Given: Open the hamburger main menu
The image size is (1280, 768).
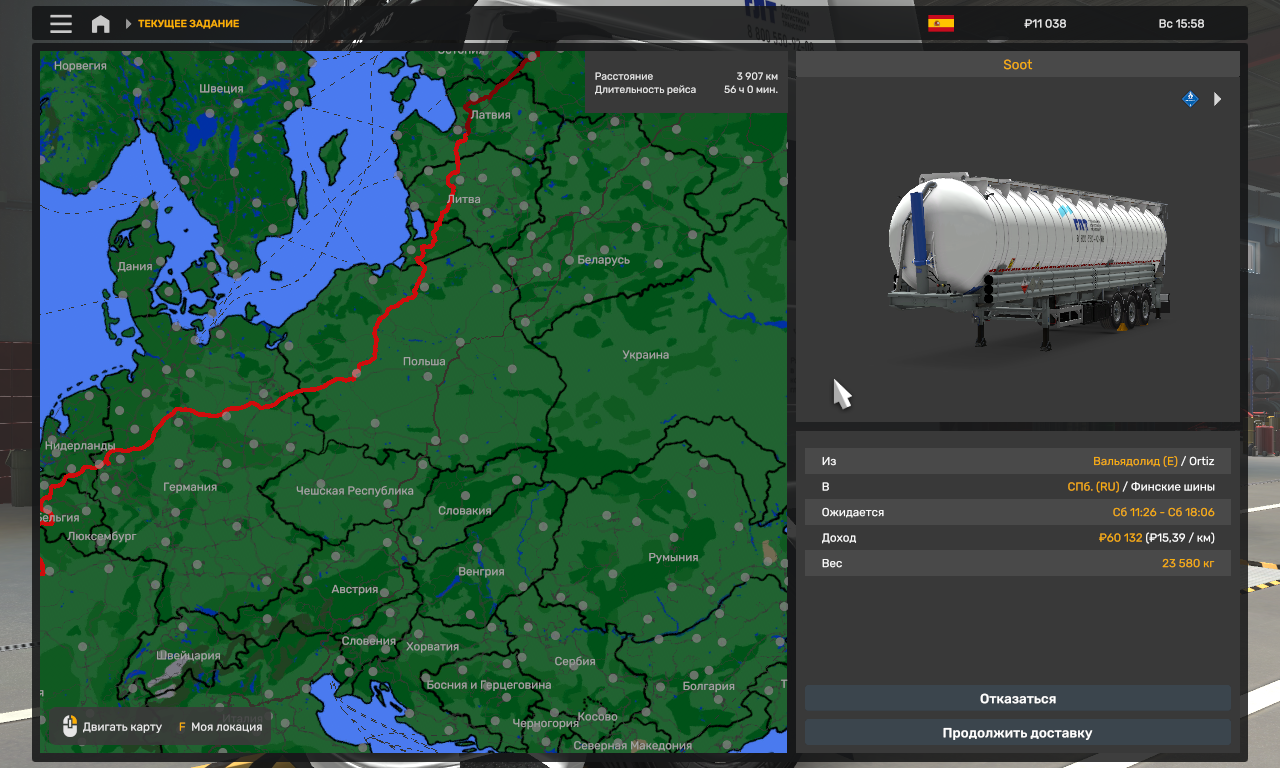Looking at the screenshot, I should click(x=61, y=24).
